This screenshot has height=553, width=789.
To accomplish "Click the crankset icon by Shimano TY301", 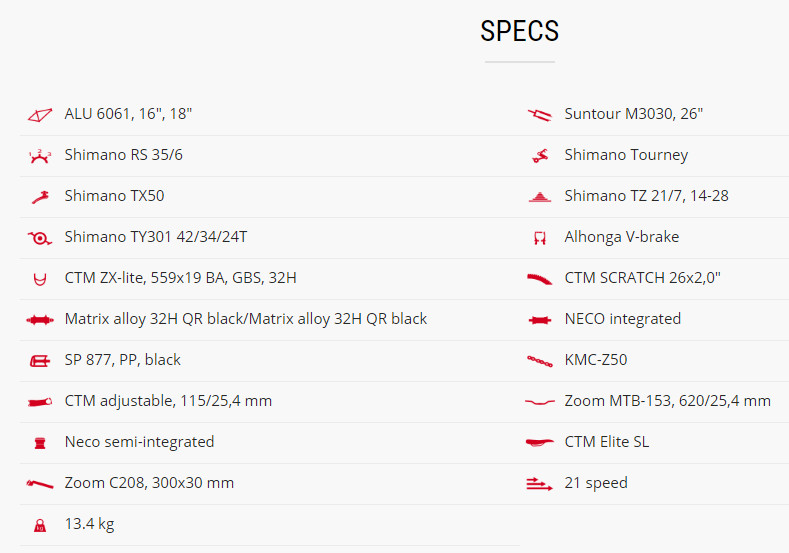I will [x=39, y=238].
